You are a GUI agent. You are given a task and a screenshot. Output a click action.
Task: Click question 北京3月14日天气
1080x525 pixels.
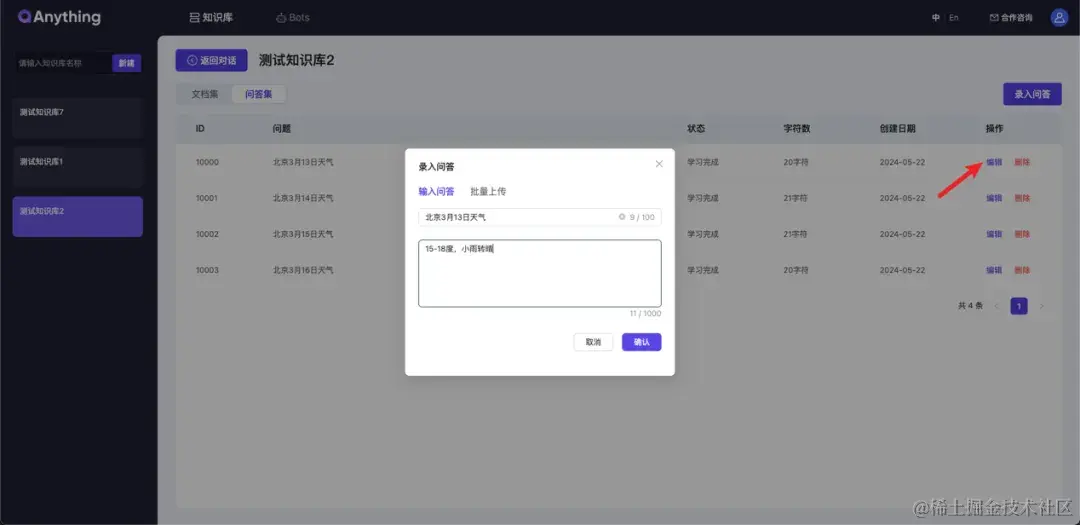tap(303, 198)
